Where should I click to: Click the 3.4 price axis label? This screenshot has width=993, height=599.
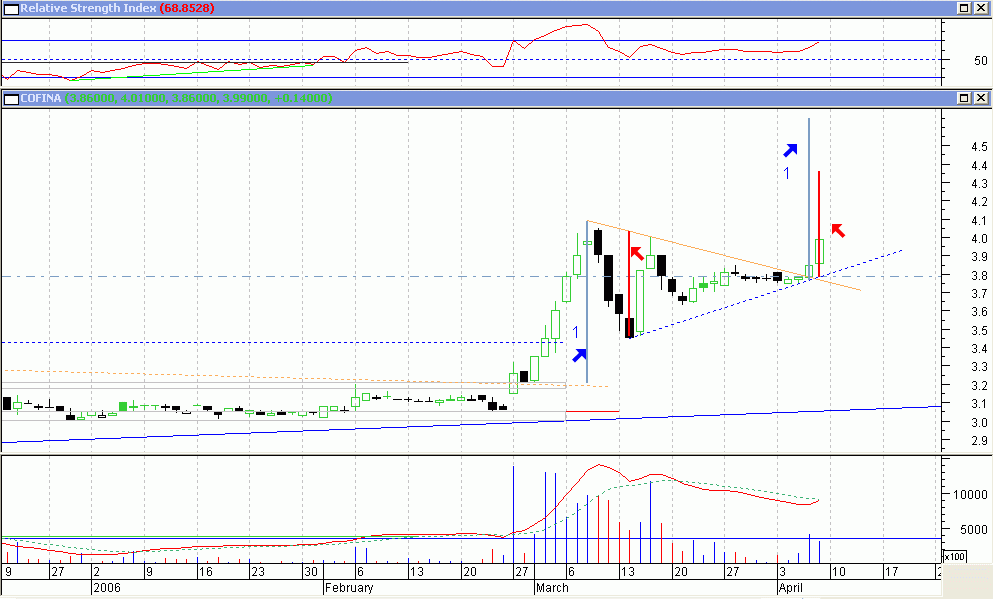pos(979,349)
